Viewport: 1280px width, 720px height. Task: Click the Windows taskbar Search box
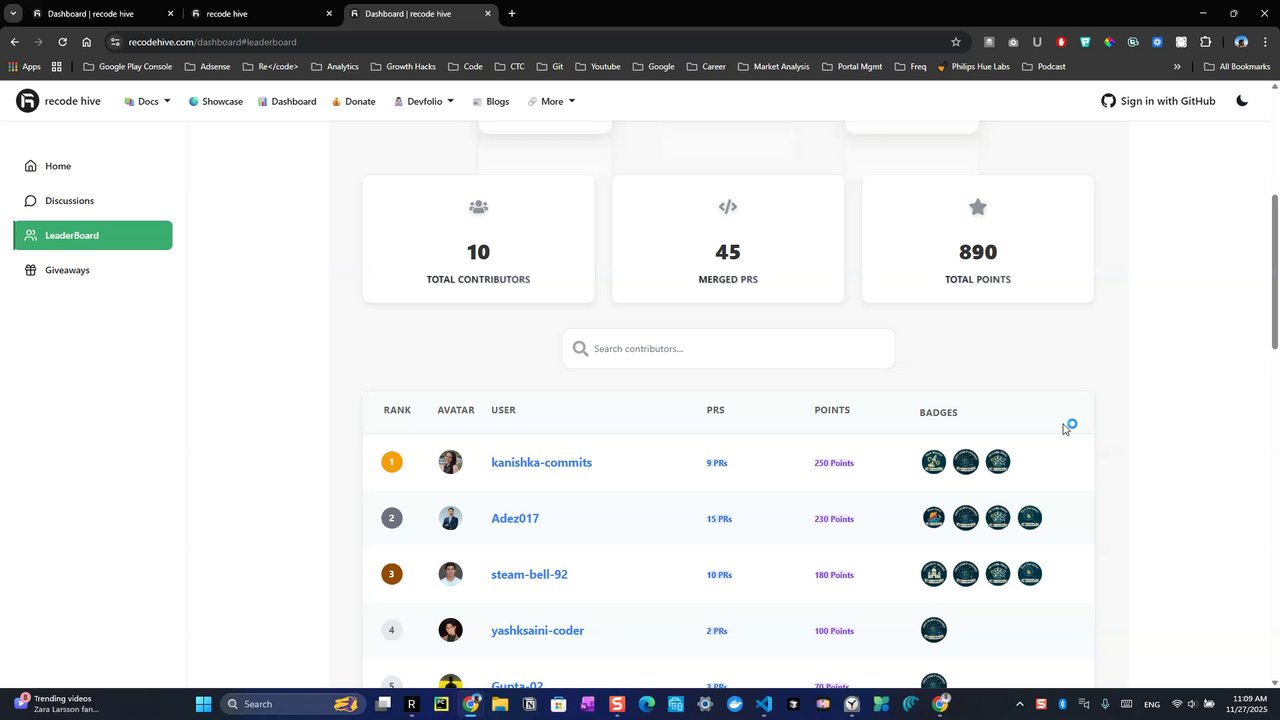[x=292, y=704]
